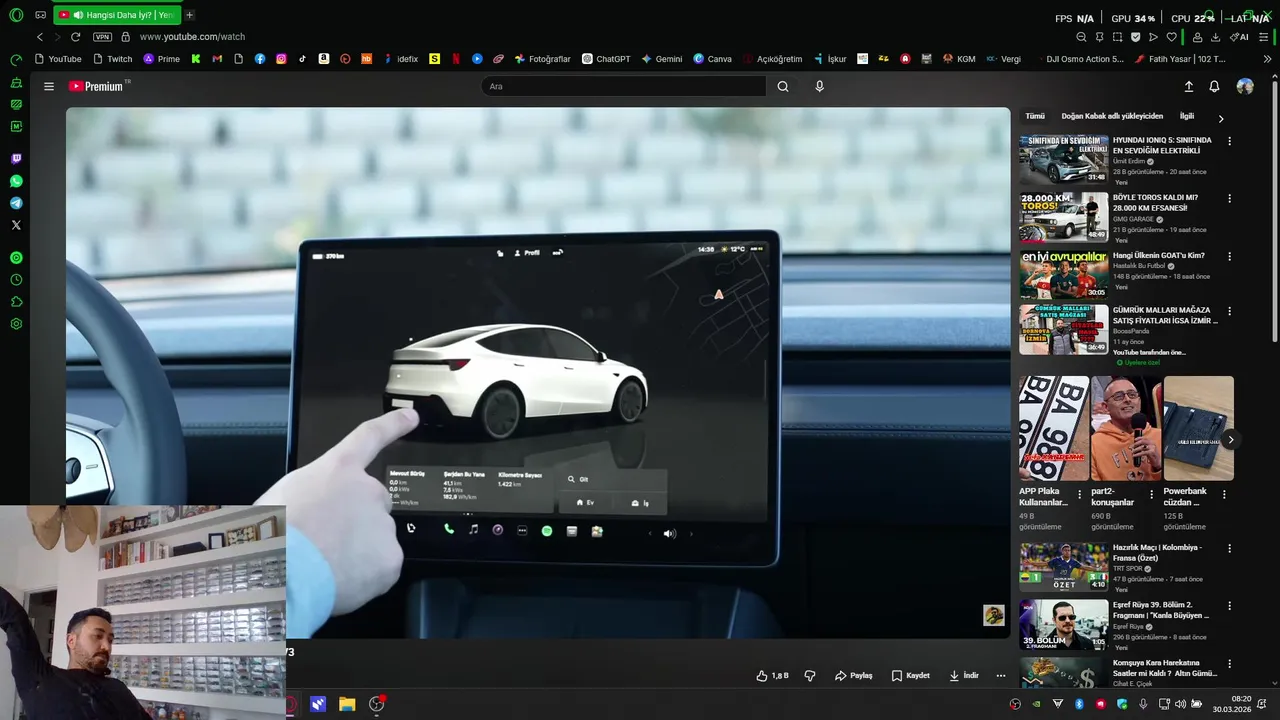Open the browser AI assistant button
The image size is (1280, 720).
point(1240,37)
